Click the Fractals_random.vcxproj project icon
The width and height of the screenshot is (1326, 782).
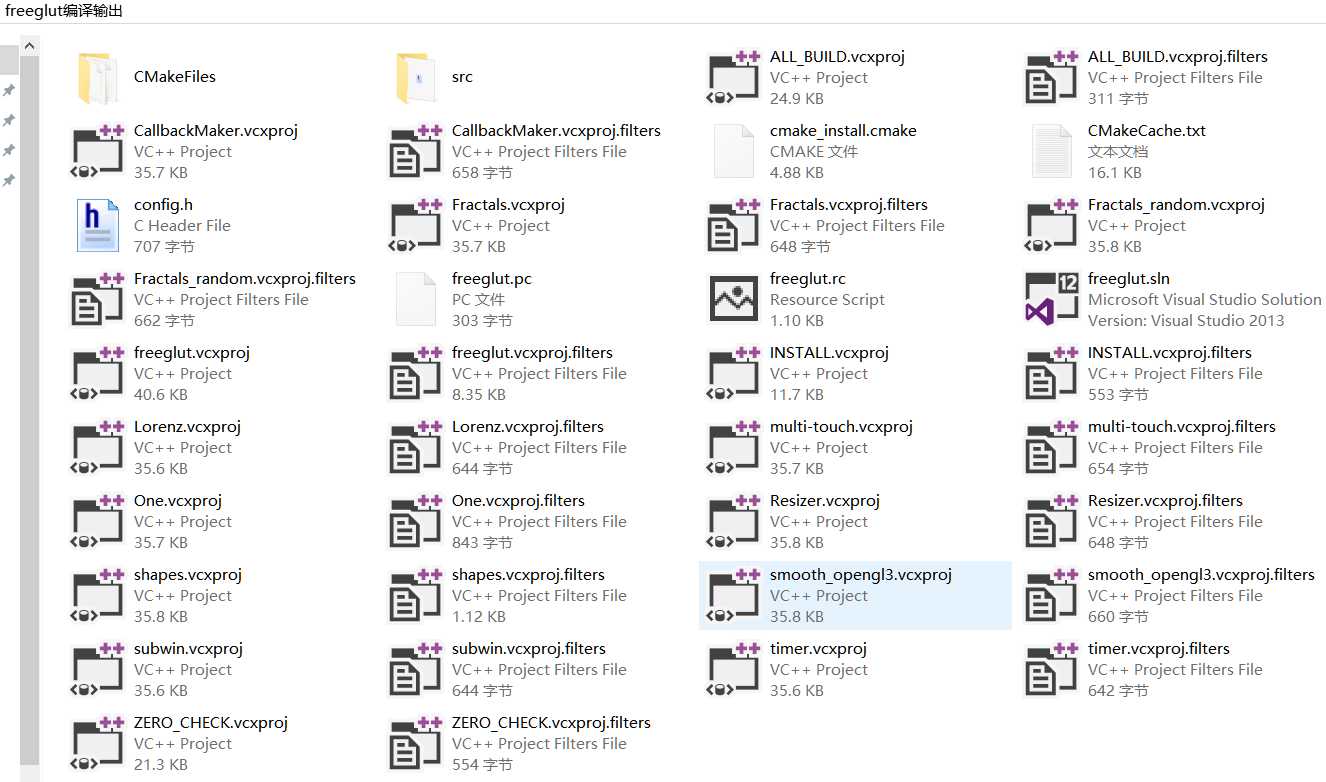tap(1052, 226)
